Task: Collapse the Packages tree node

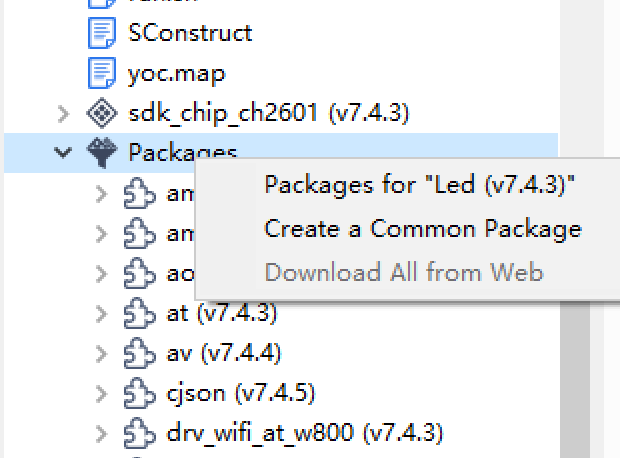Action: point(63,152)
